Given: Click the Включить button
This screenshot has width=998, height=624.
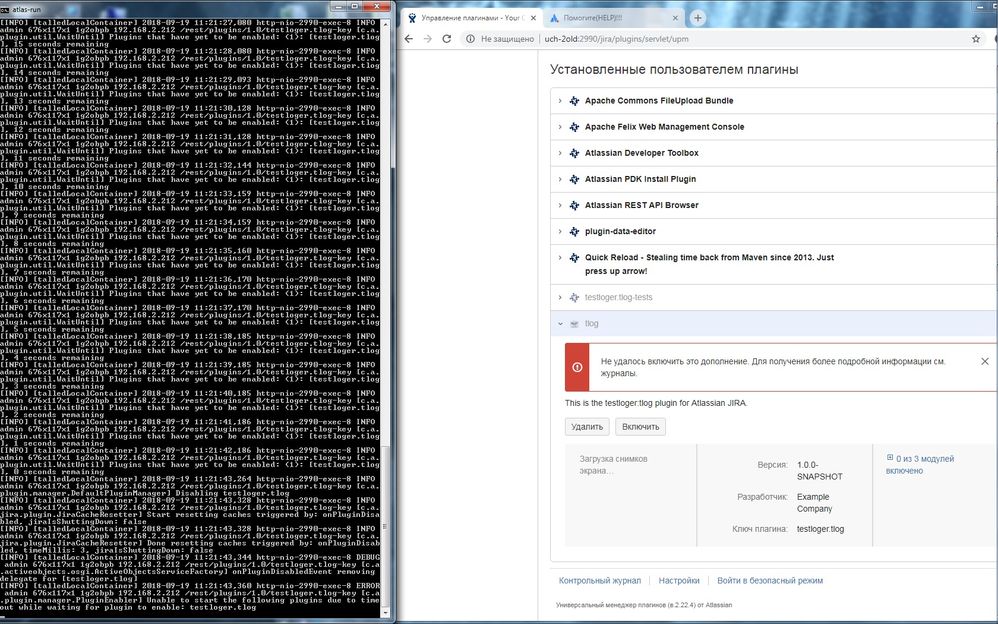Looking at the screenshot, I should coord(640,427).
